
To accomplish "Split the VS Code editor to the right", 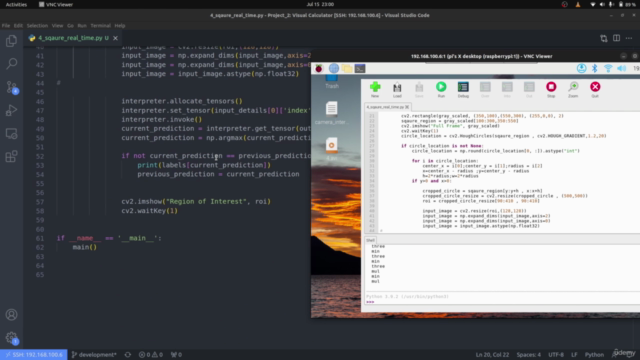I will 616,38.
